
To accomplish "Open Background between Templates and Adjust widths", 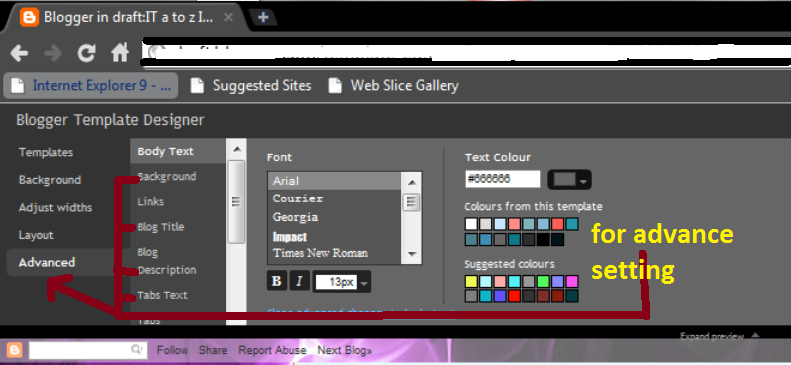I will 50,180.
